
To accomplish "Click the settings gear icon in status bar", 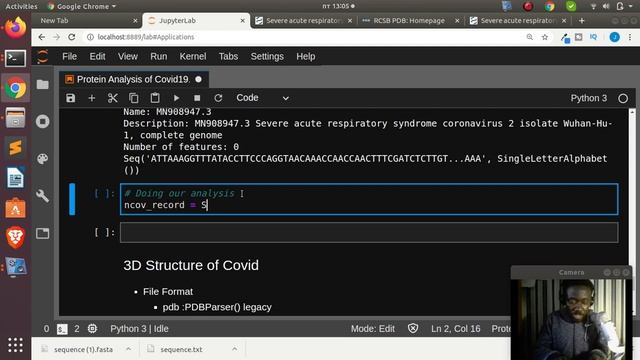I will coord(93,329).
